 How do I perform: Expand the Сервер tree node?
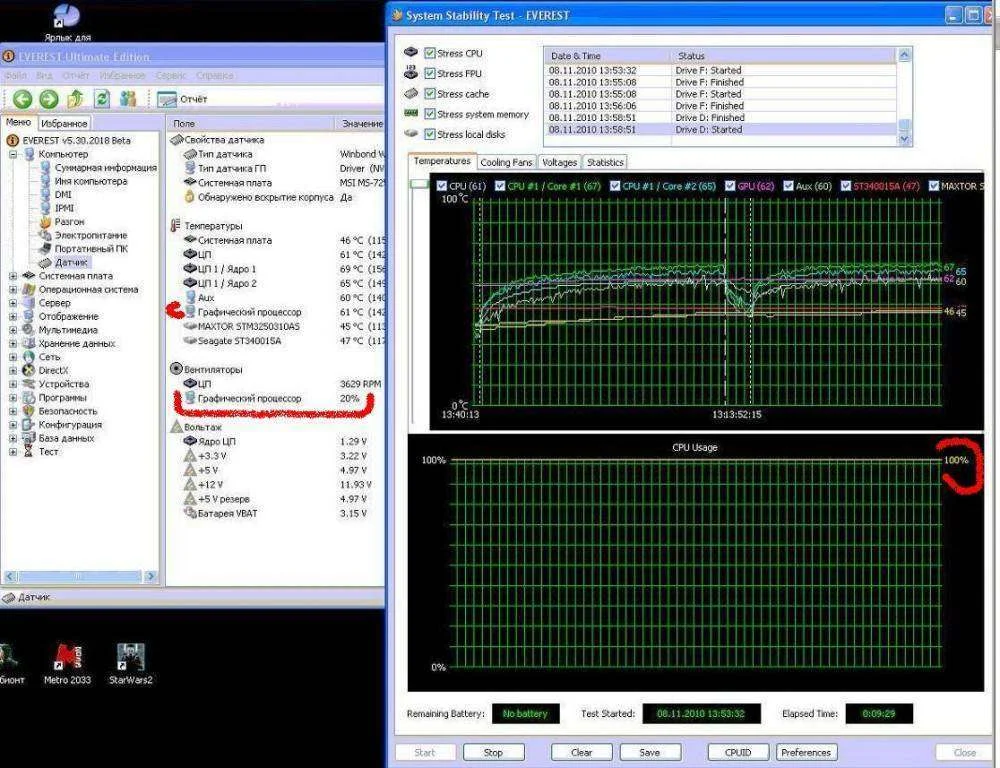click(13, 303)
